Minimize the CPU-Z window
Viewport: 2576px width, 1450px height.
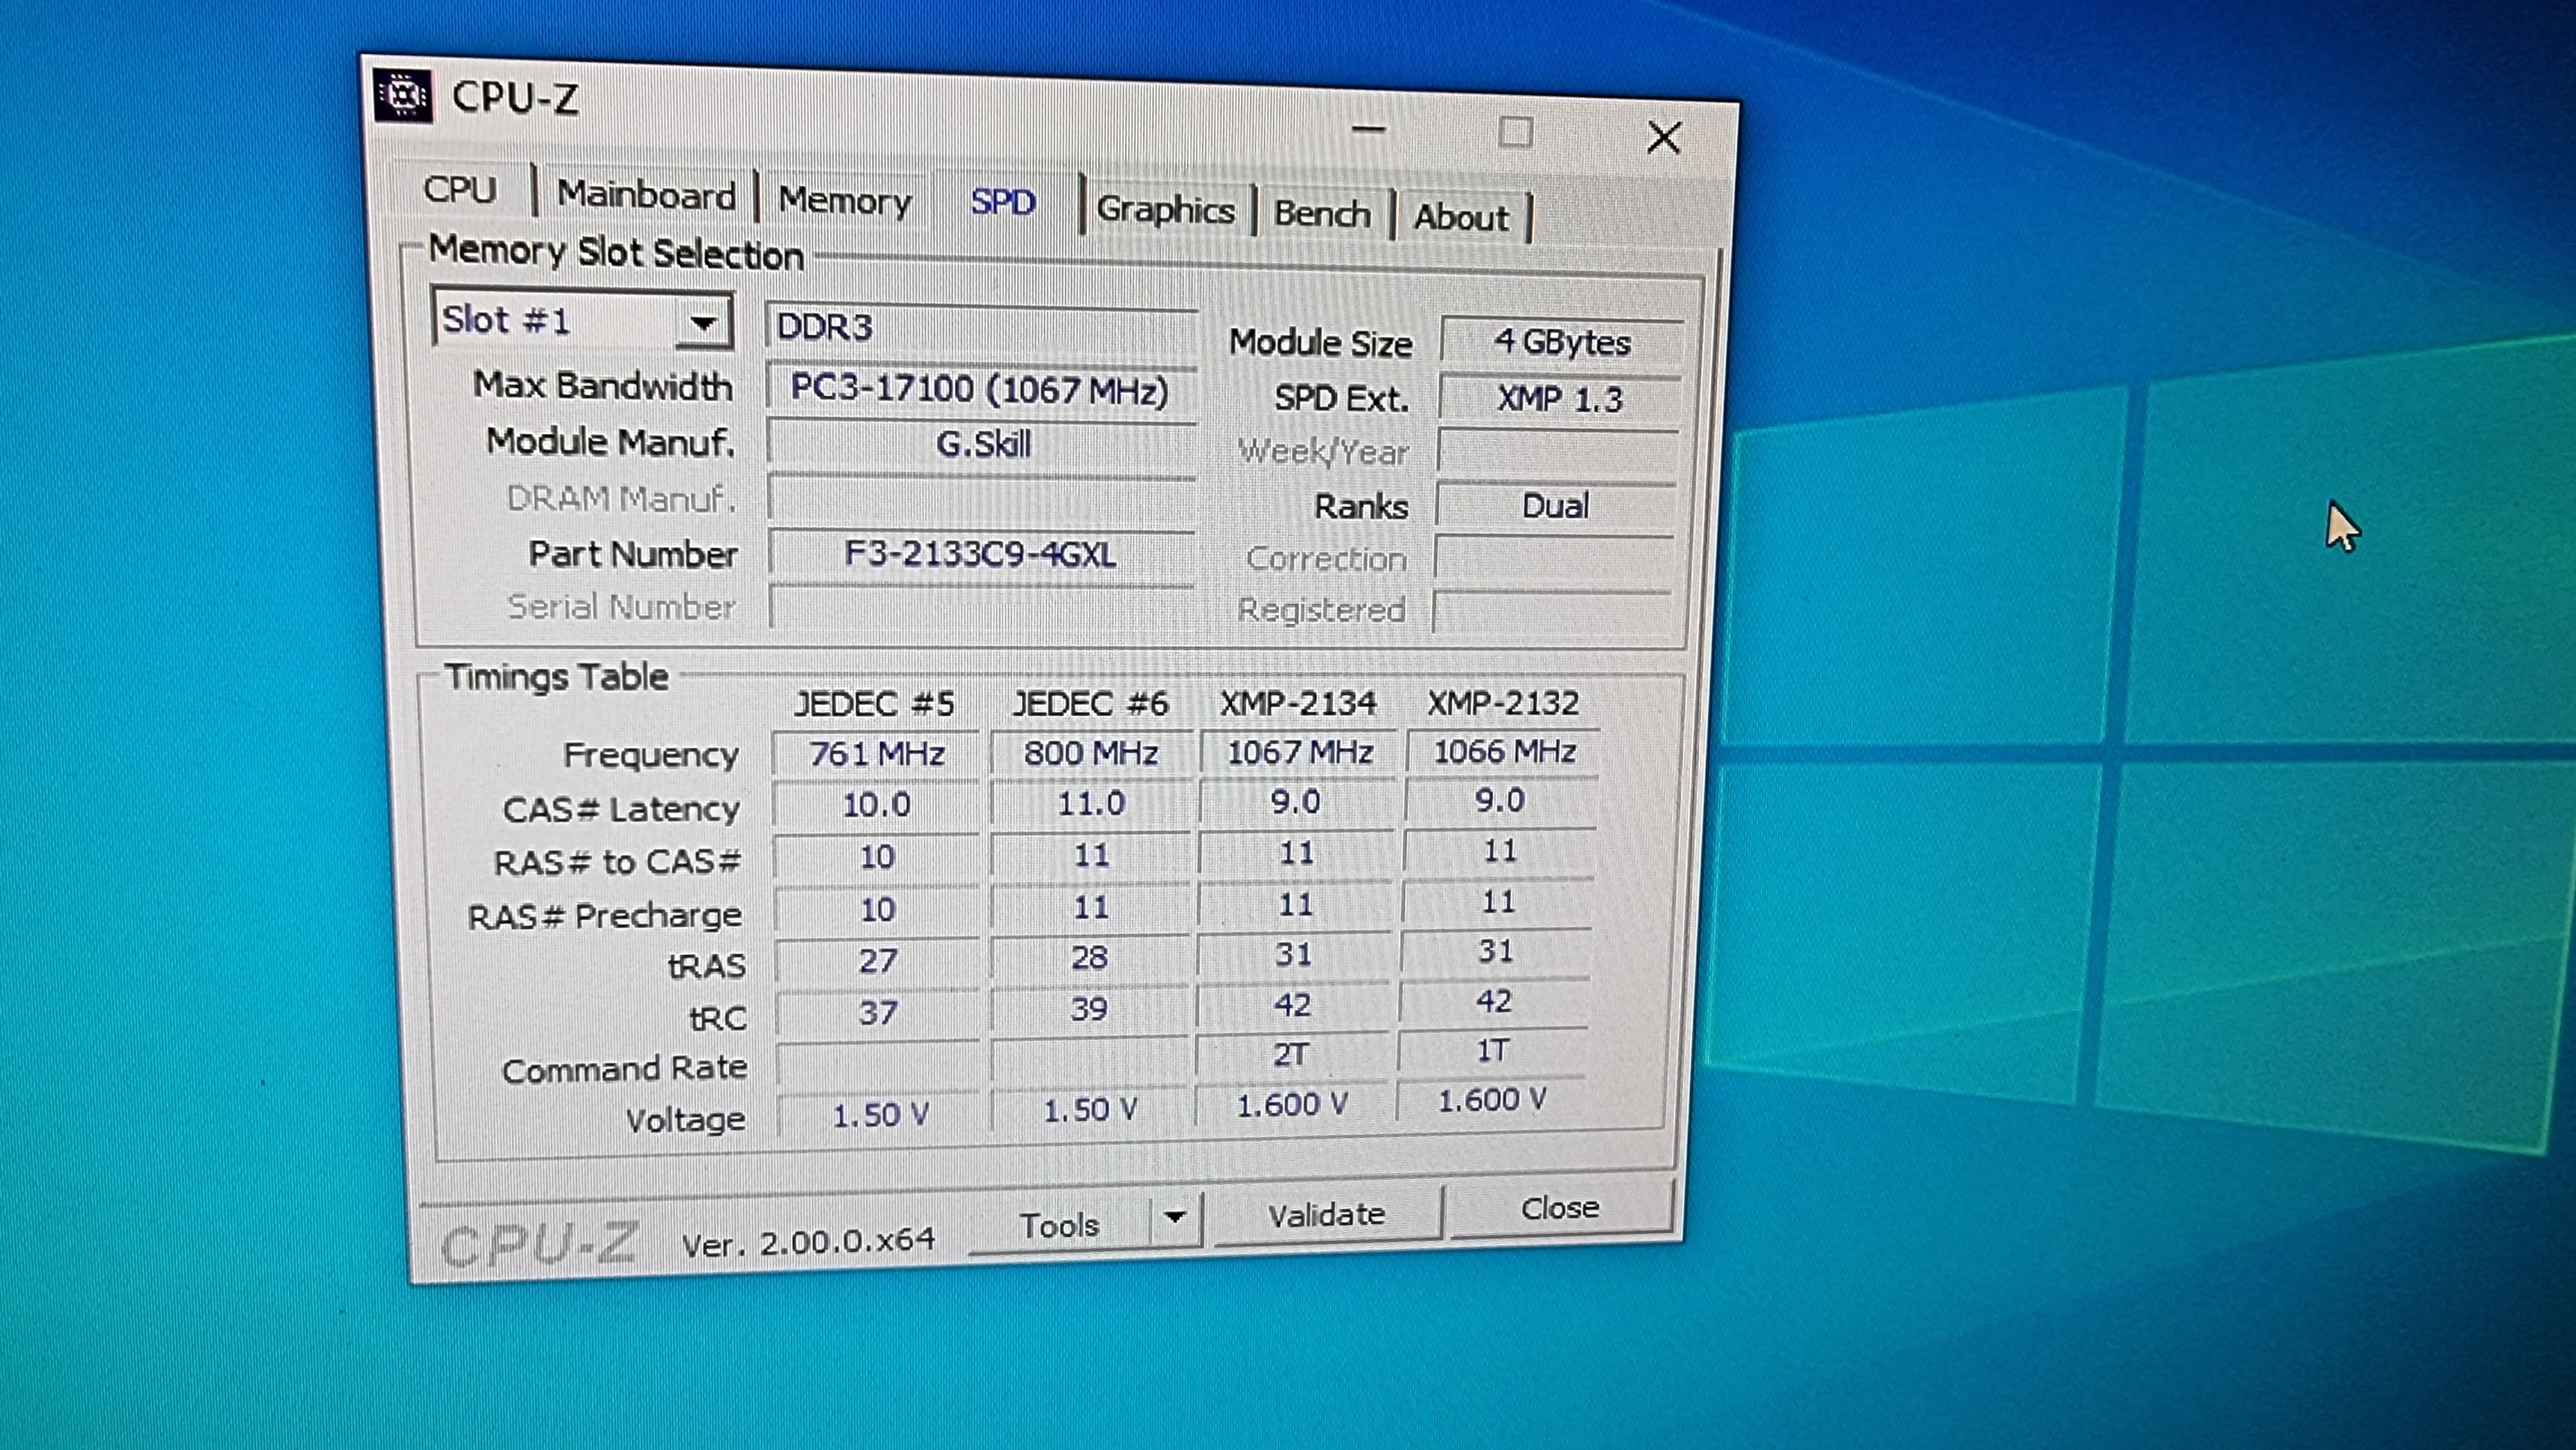click(1368, 129)
